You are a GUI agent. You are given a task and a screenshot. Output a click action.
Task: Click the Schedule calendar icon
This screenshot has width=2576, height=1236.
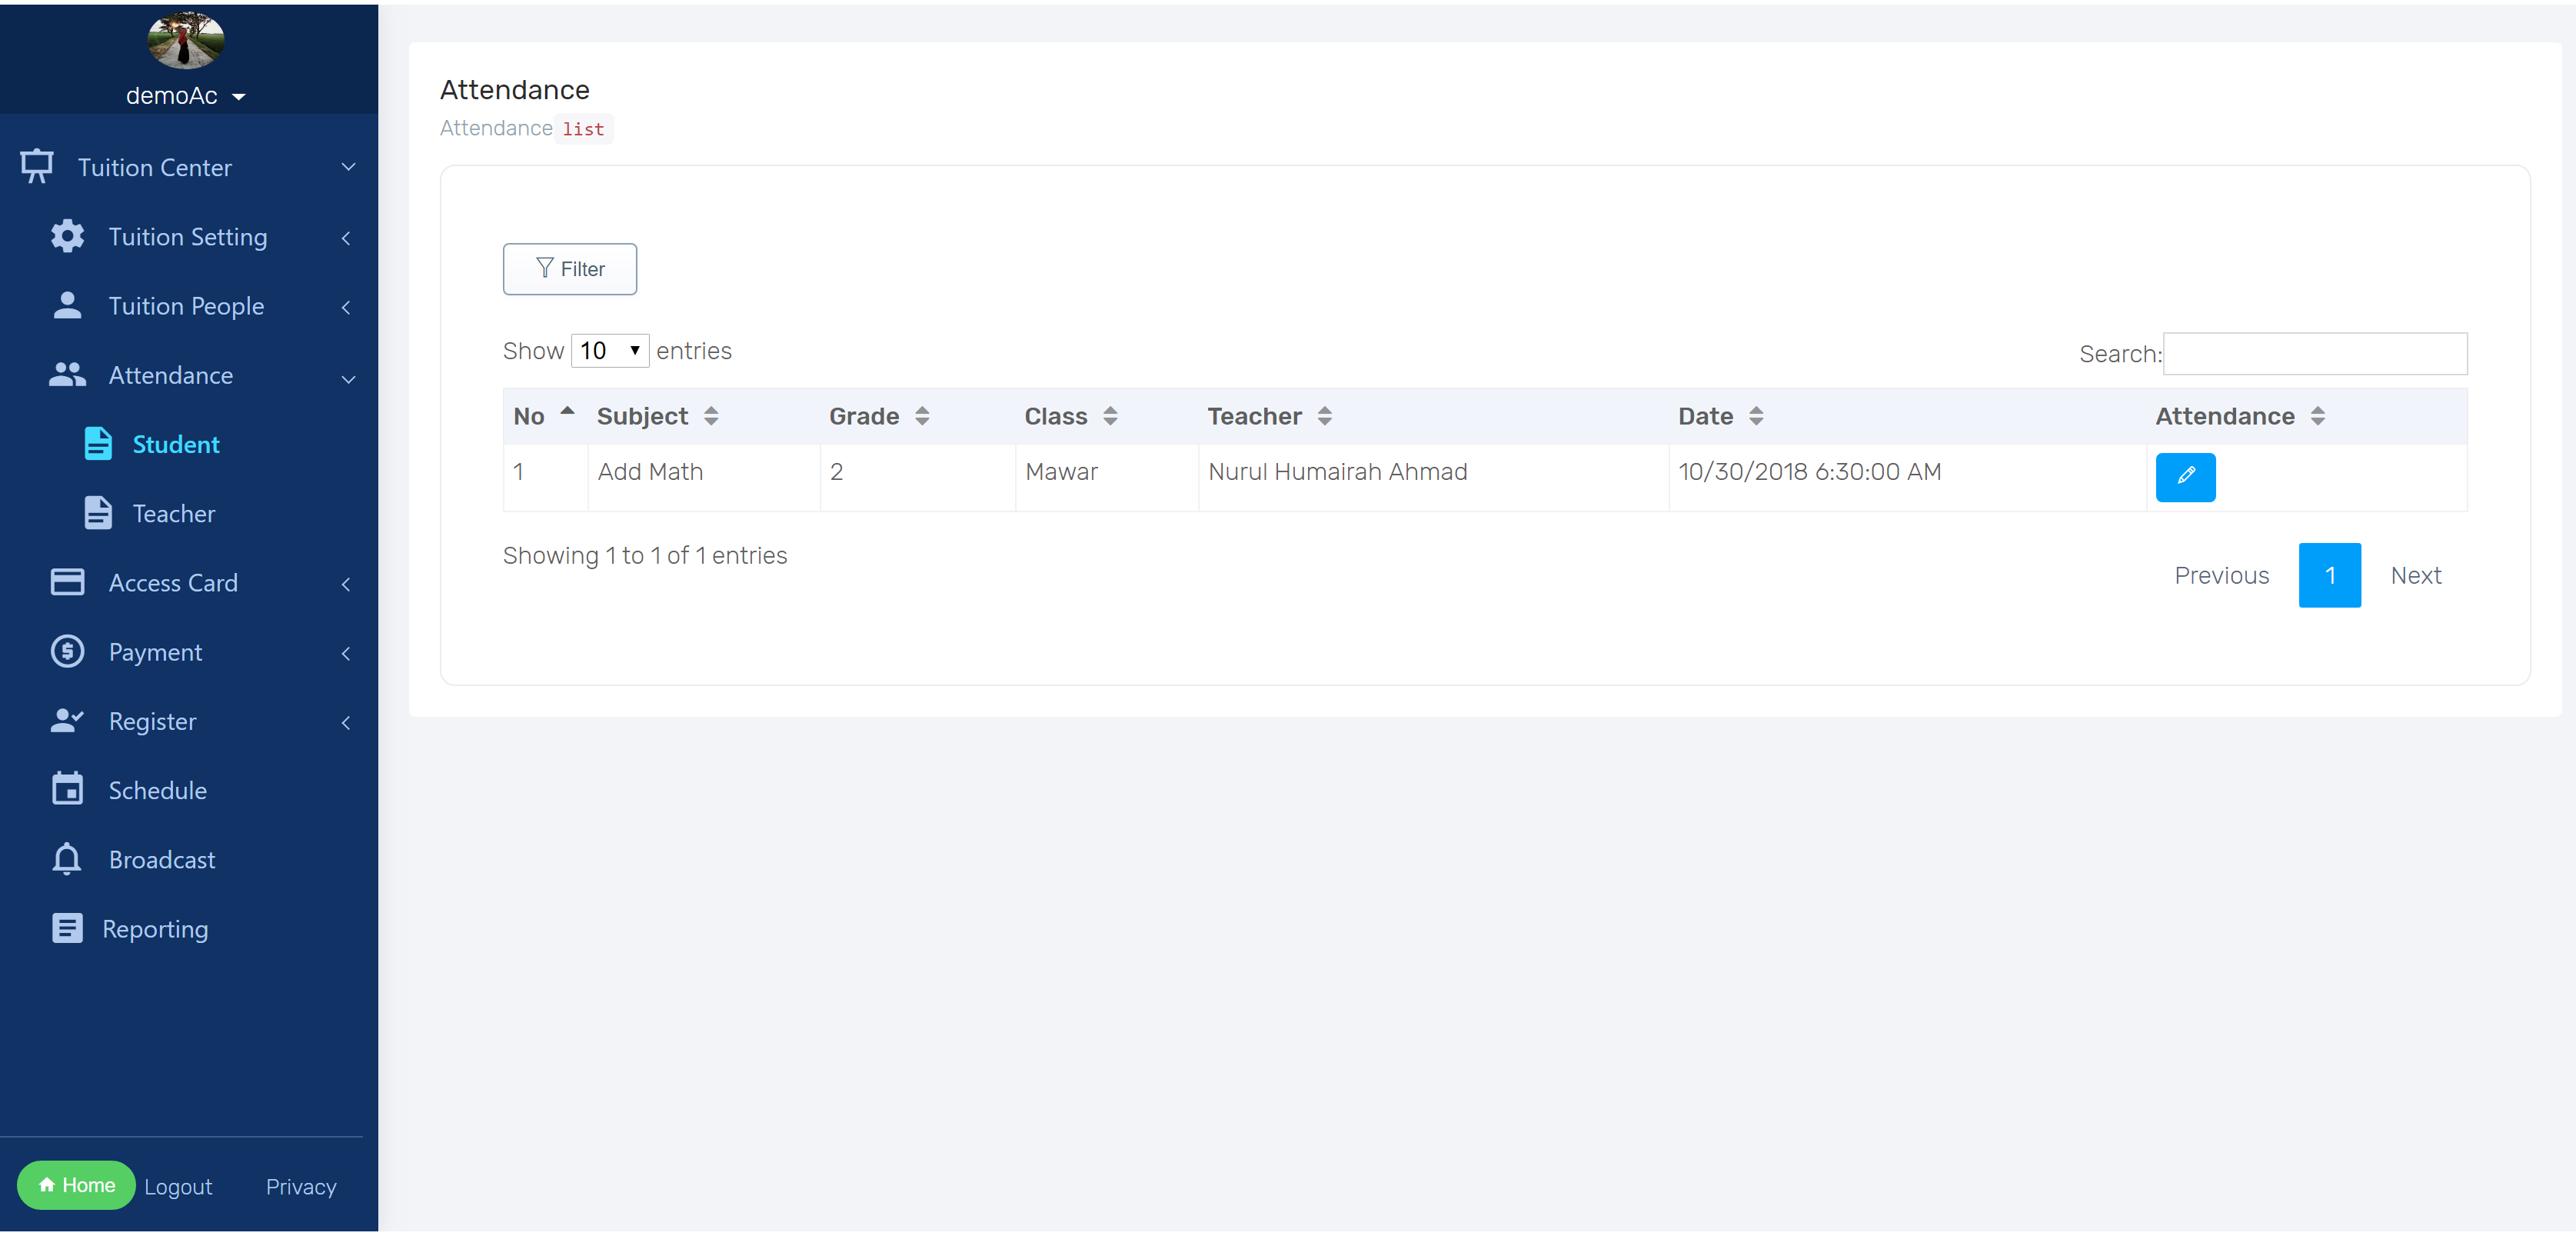point(67,789)
